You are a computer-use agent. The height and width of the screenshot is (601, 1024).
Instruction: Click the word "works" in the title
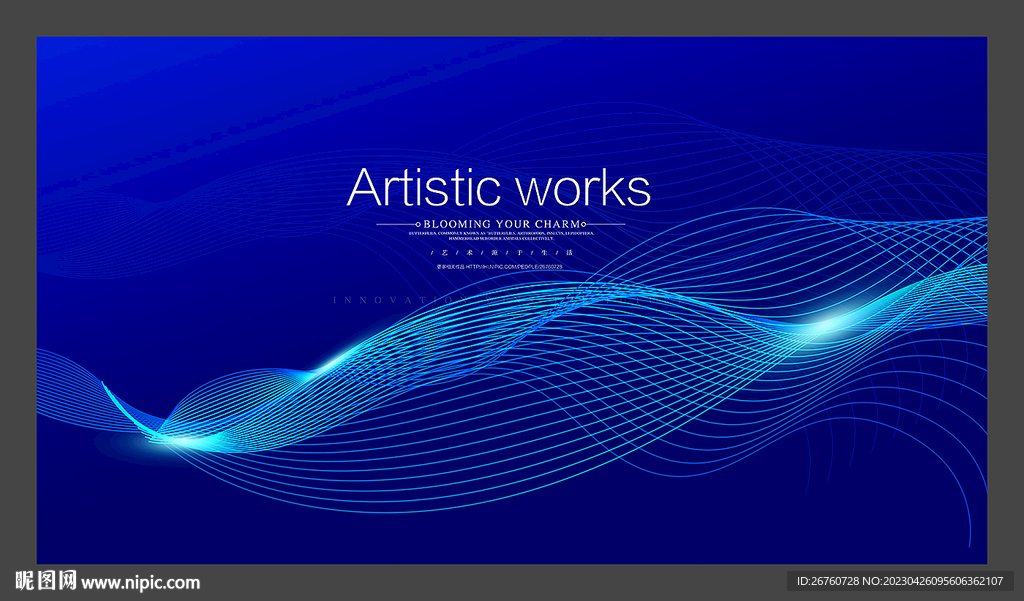pos(584,188)
